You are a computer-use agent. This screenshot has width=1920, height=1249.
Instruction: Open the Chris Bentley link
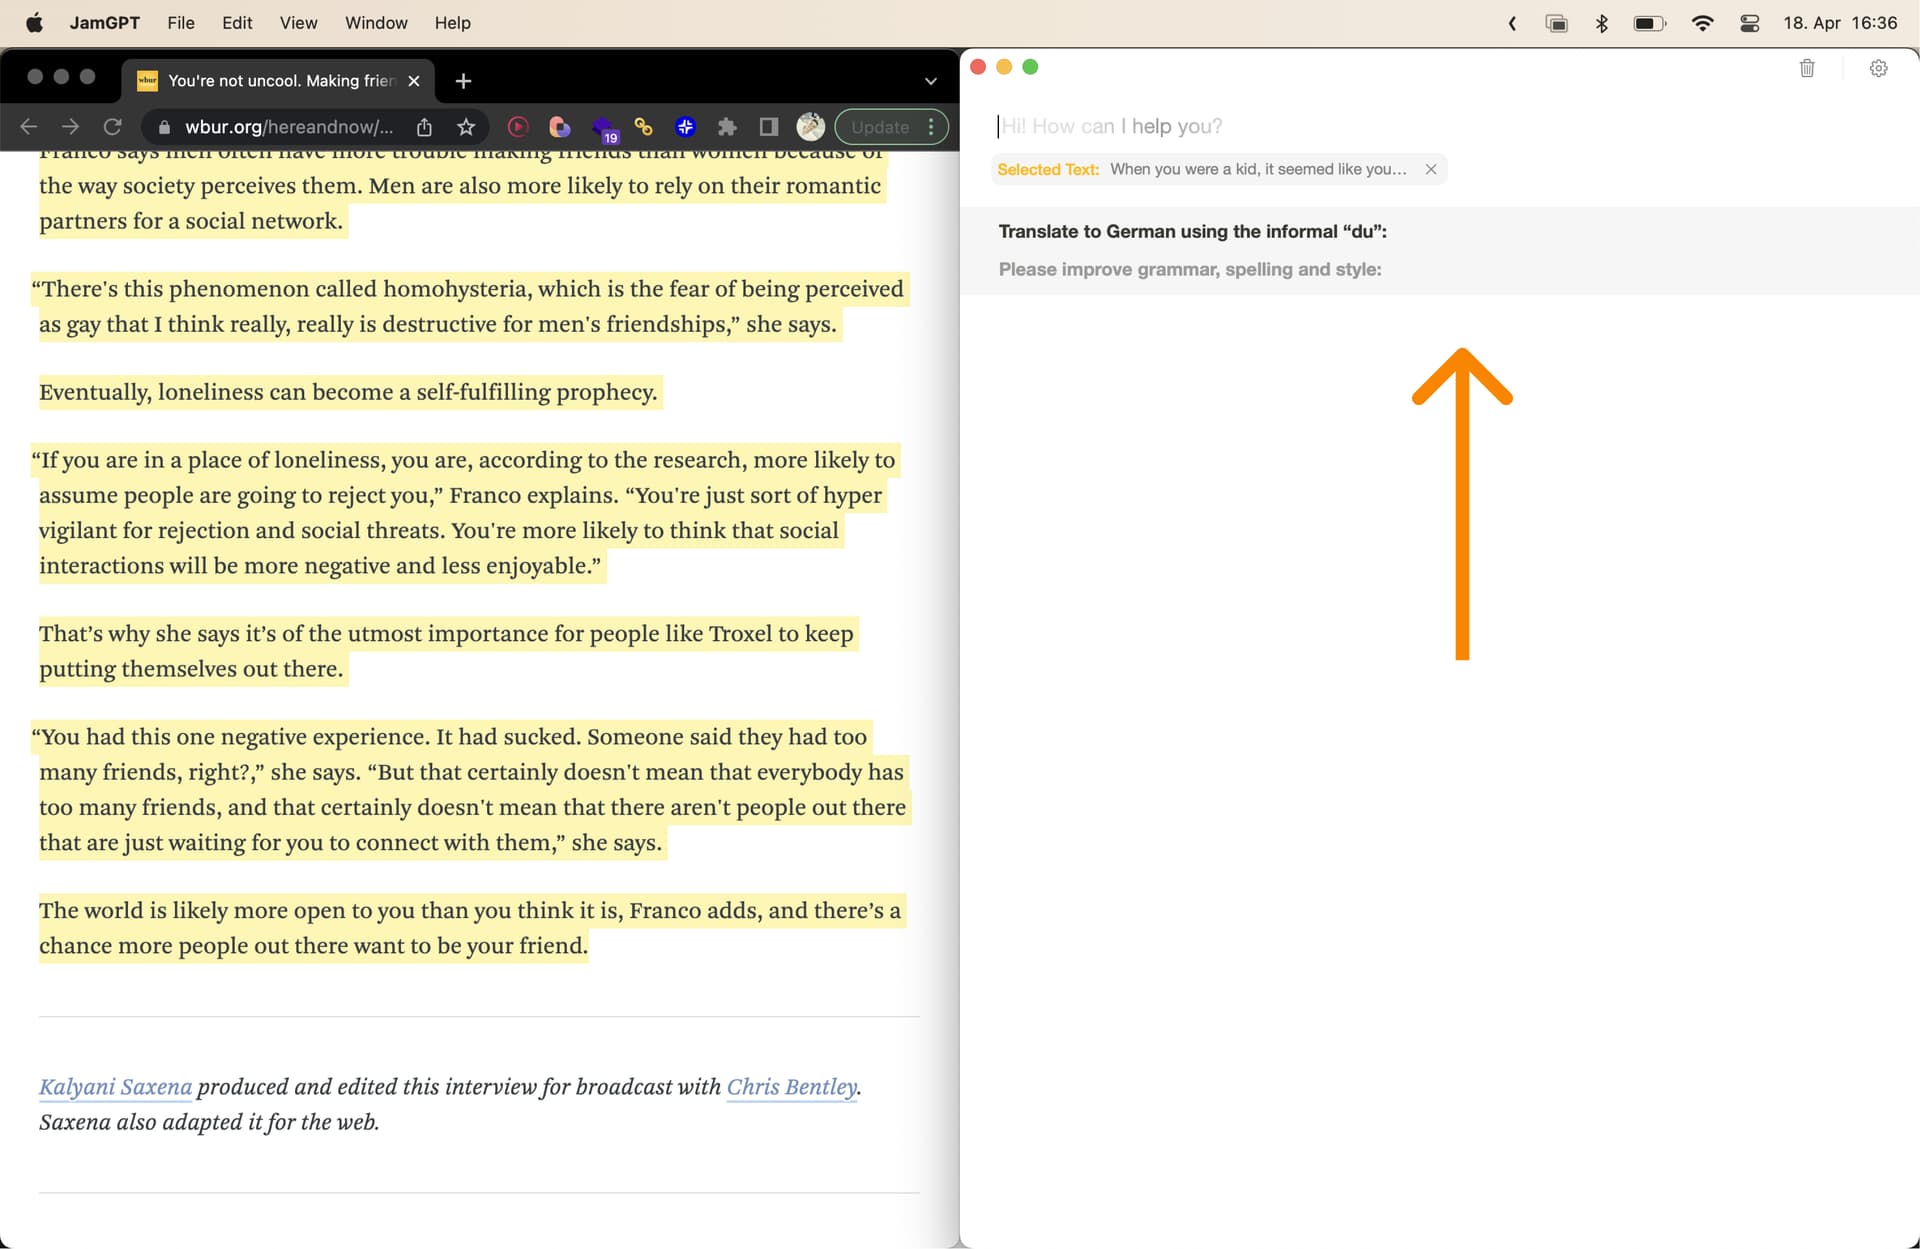click(x=791, y=1087)
